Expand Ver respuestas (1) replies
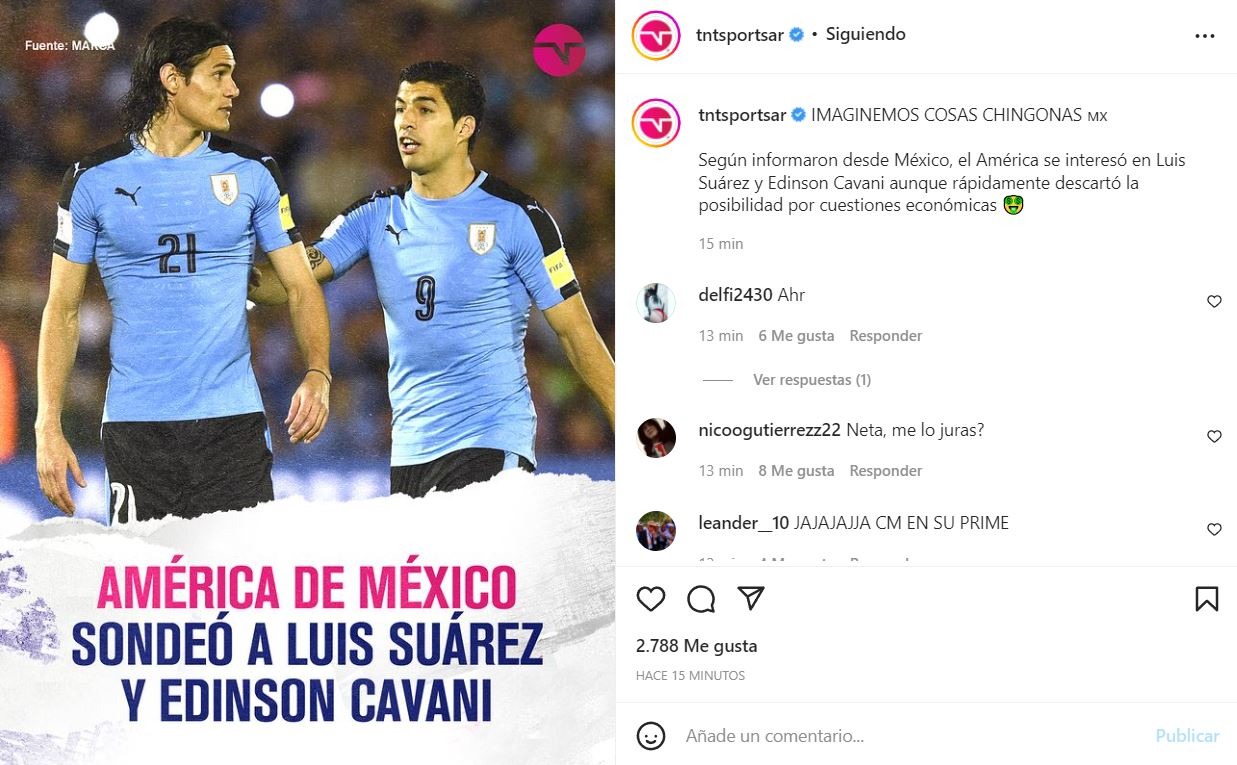This screenshot has width=1237, height=765. pyautogui.click(x=811, y=380)
